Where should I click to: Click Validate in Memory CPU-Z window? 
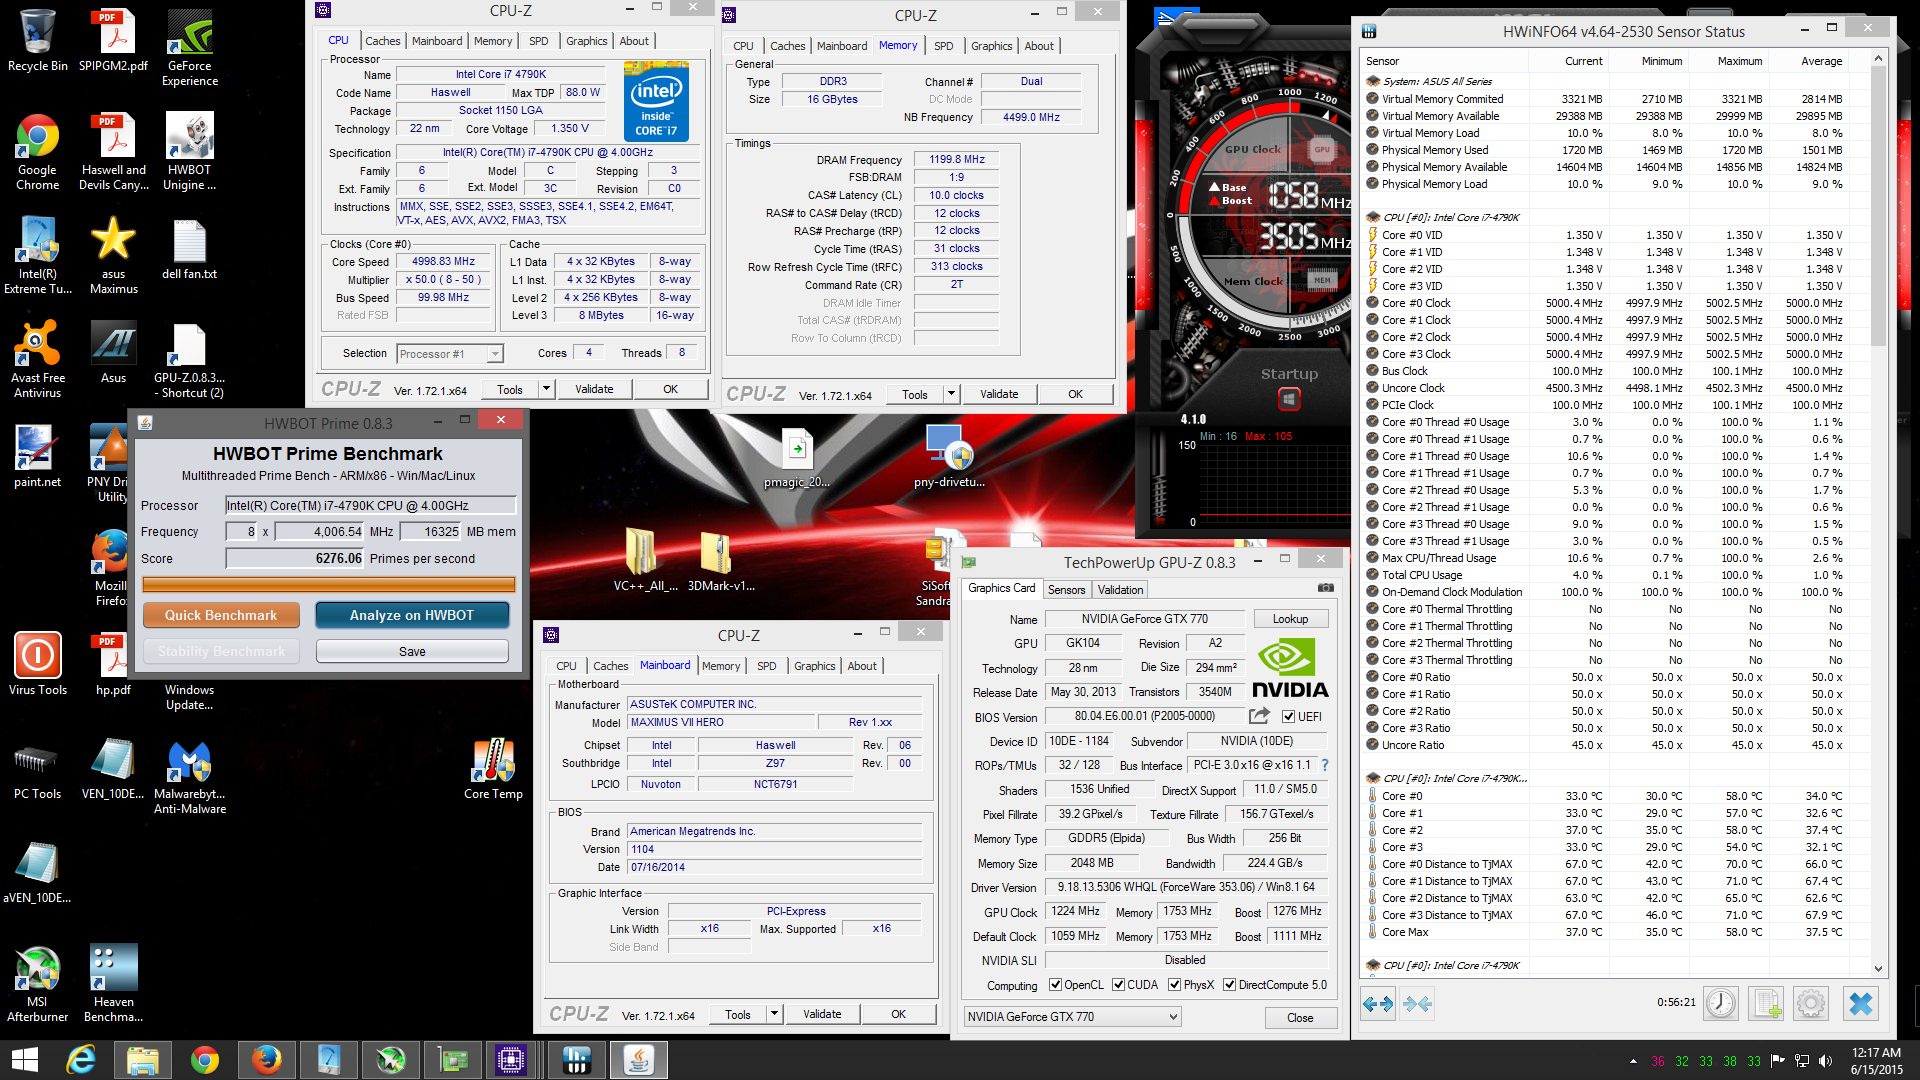[x=998, y=394]
